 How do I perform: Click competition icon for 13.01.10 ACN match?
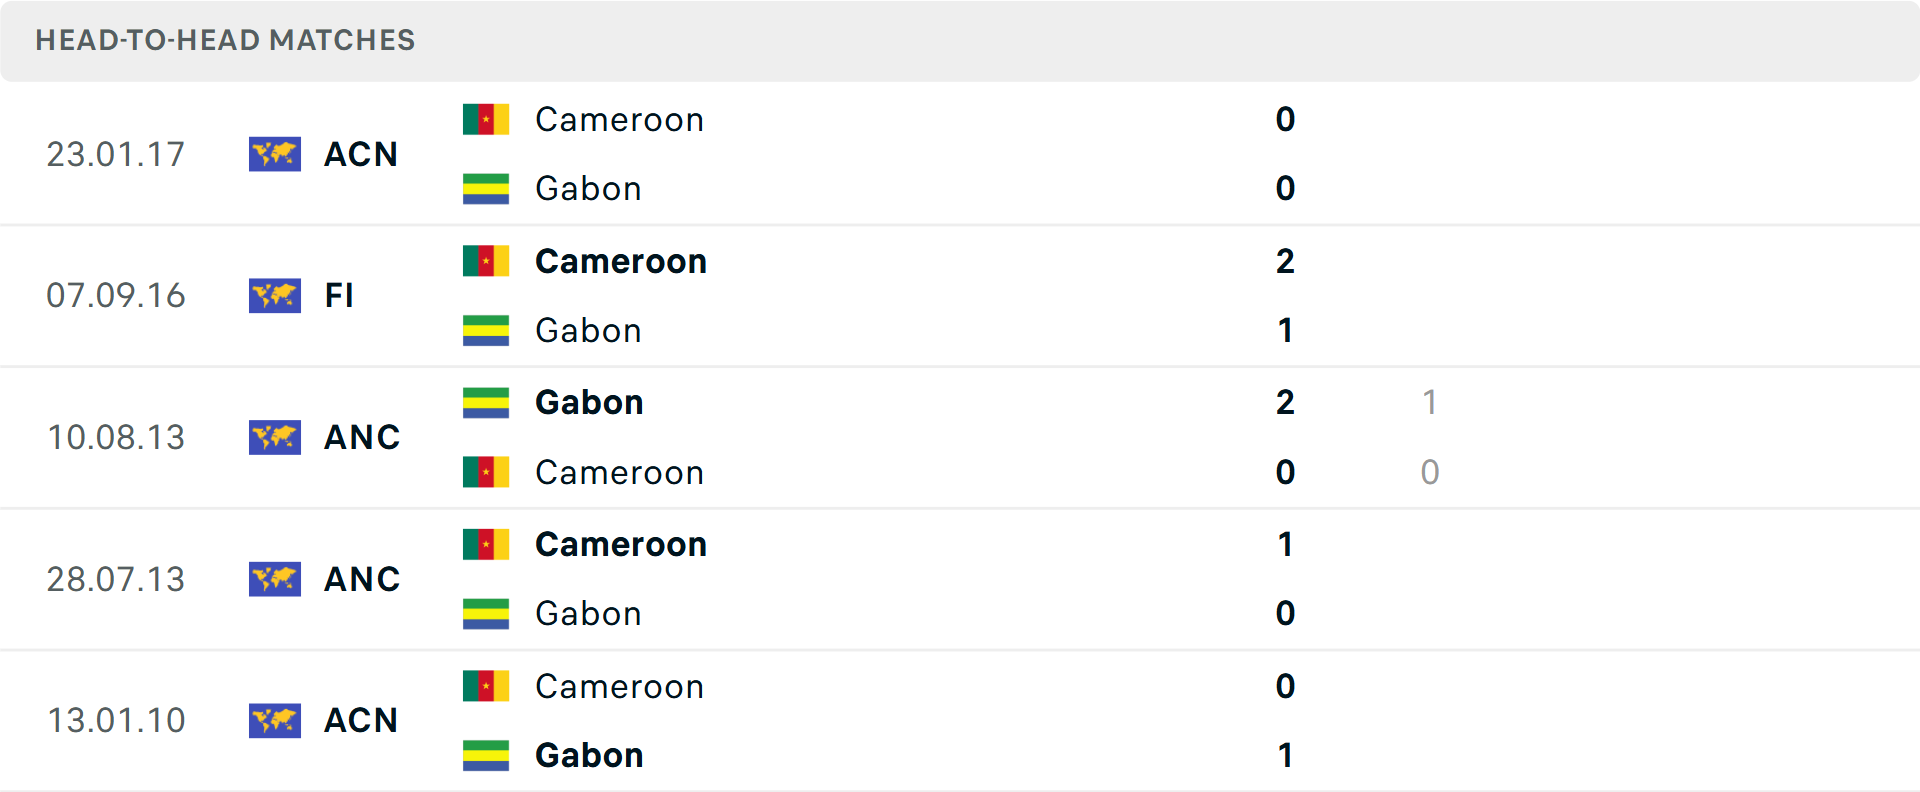point(275,720)
